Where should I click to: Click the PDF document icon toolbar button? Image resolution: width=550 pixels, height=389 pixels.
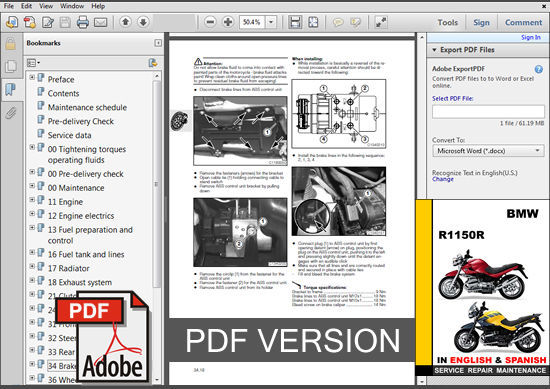click(29, 22)
